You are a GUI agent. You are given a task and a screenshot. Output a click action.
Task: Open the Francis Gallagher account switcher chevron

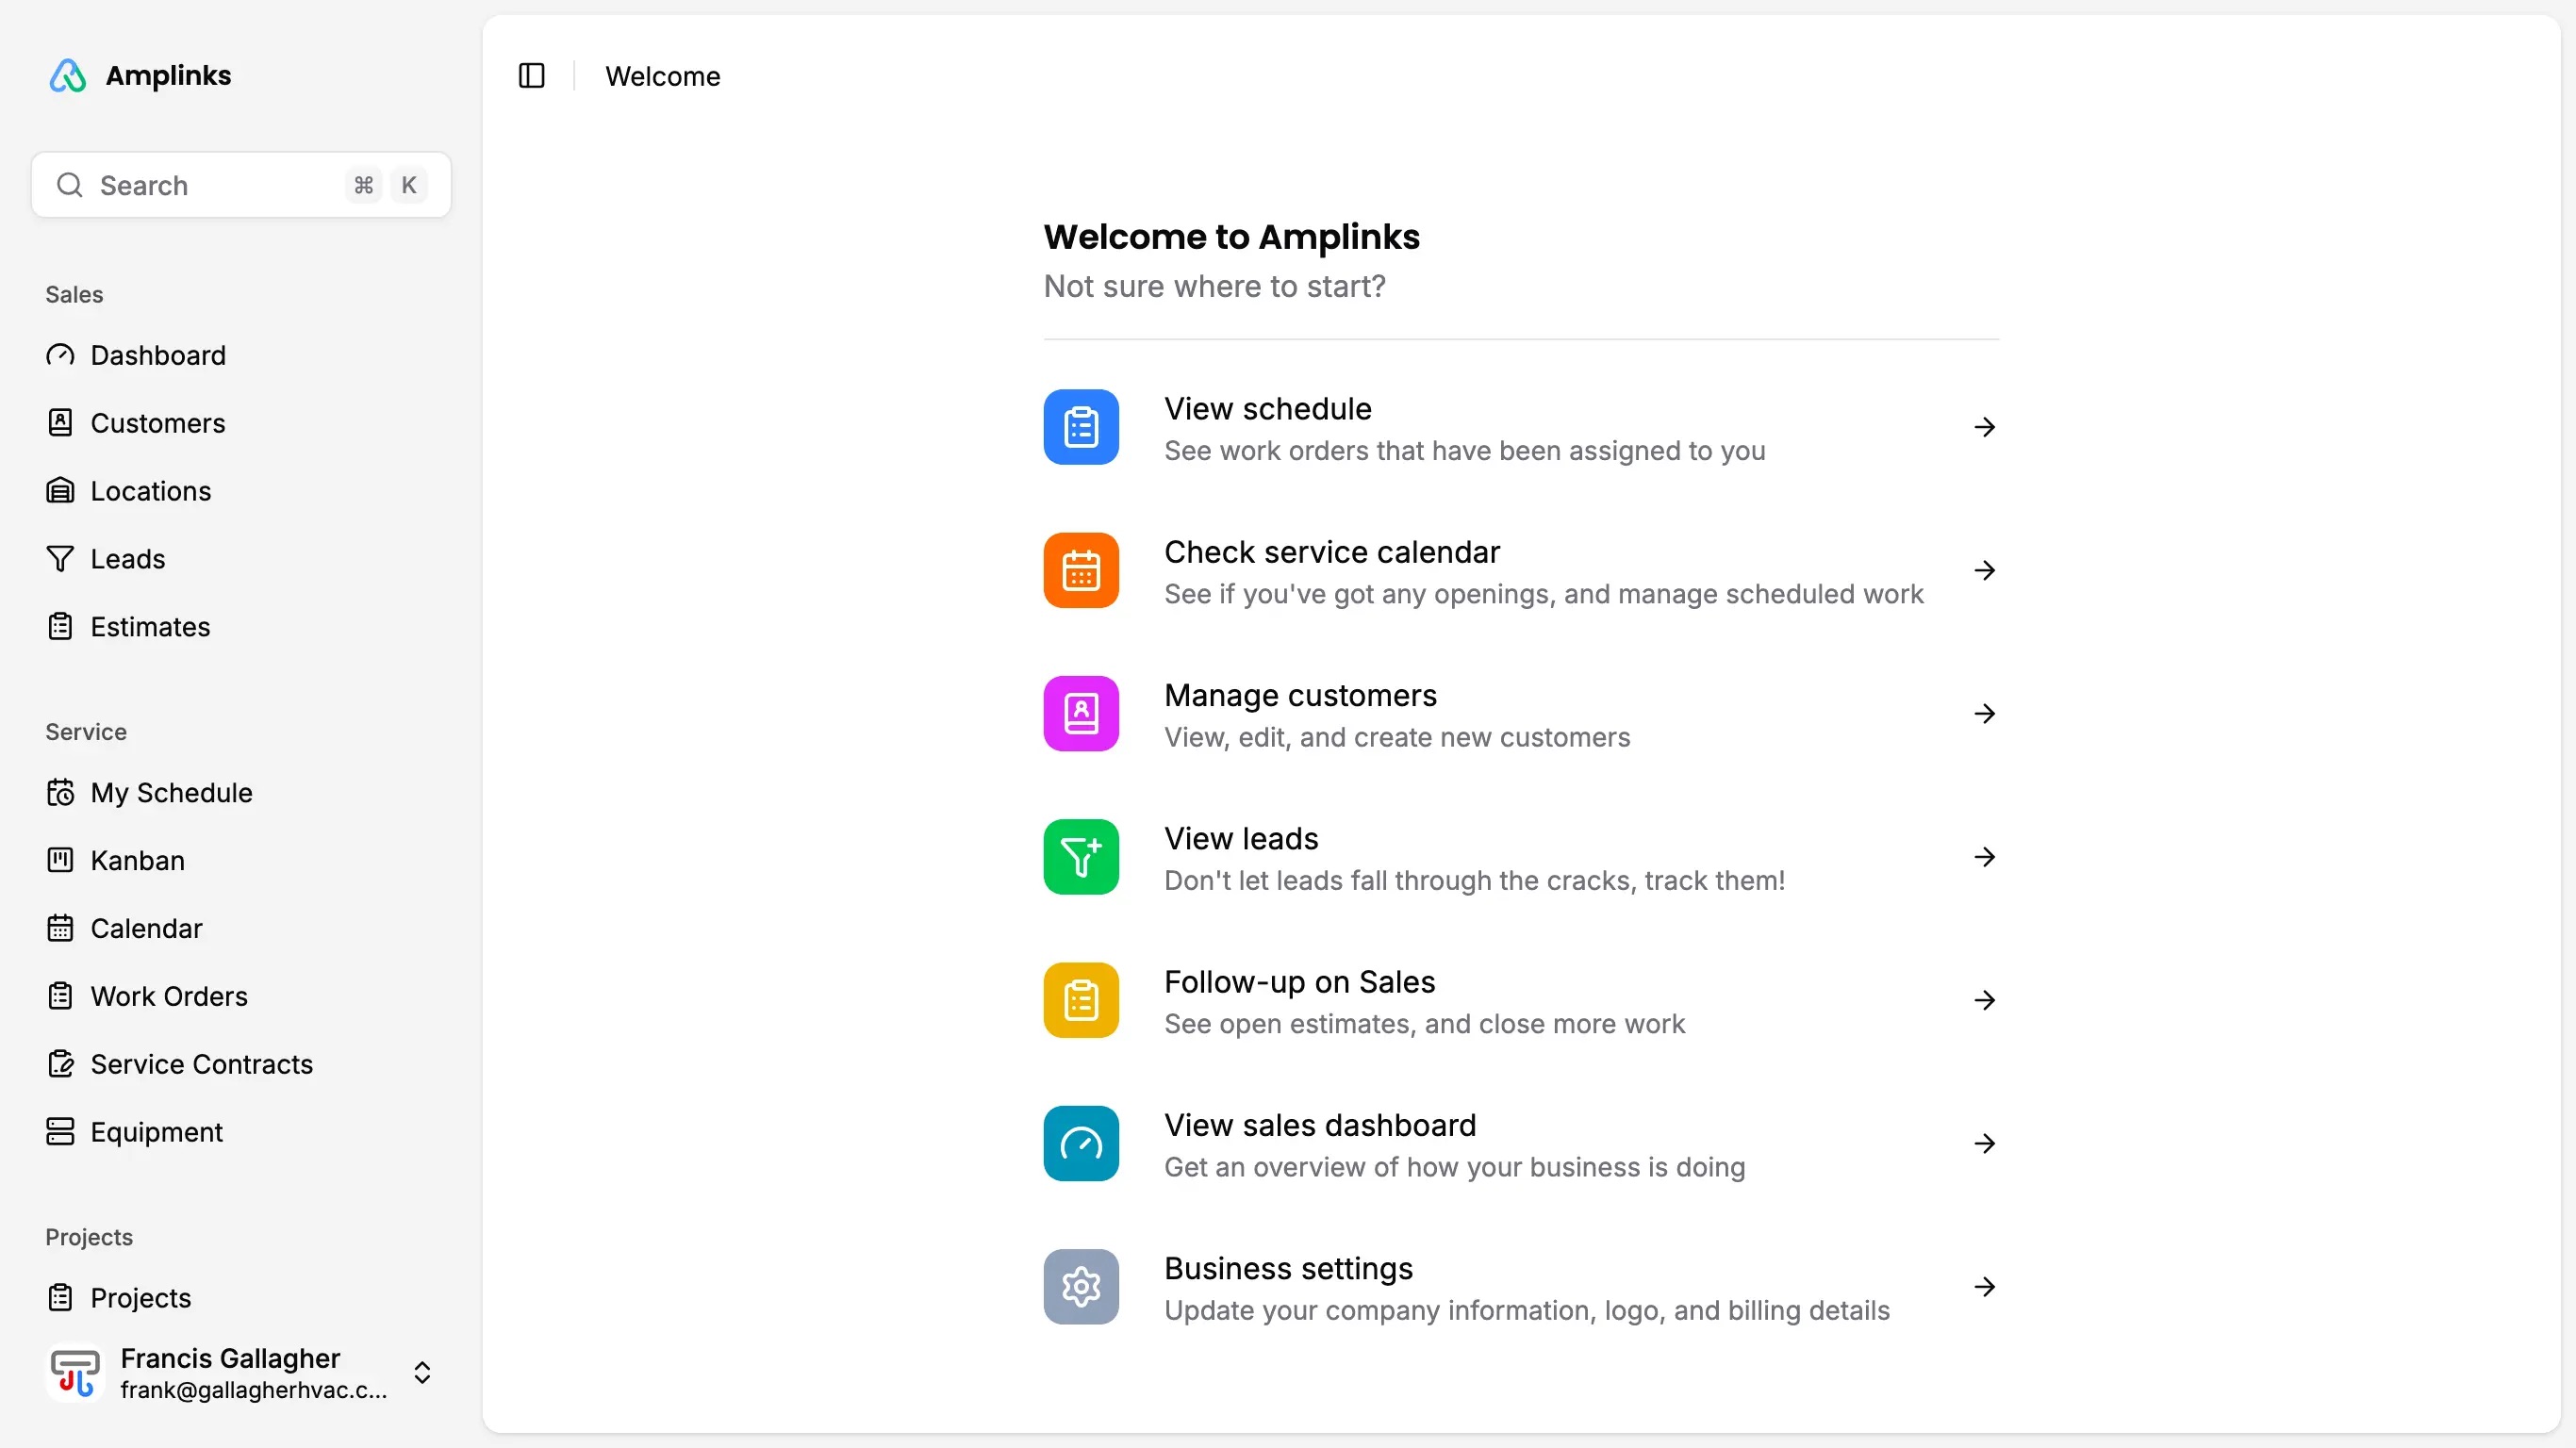(422, 1372)
